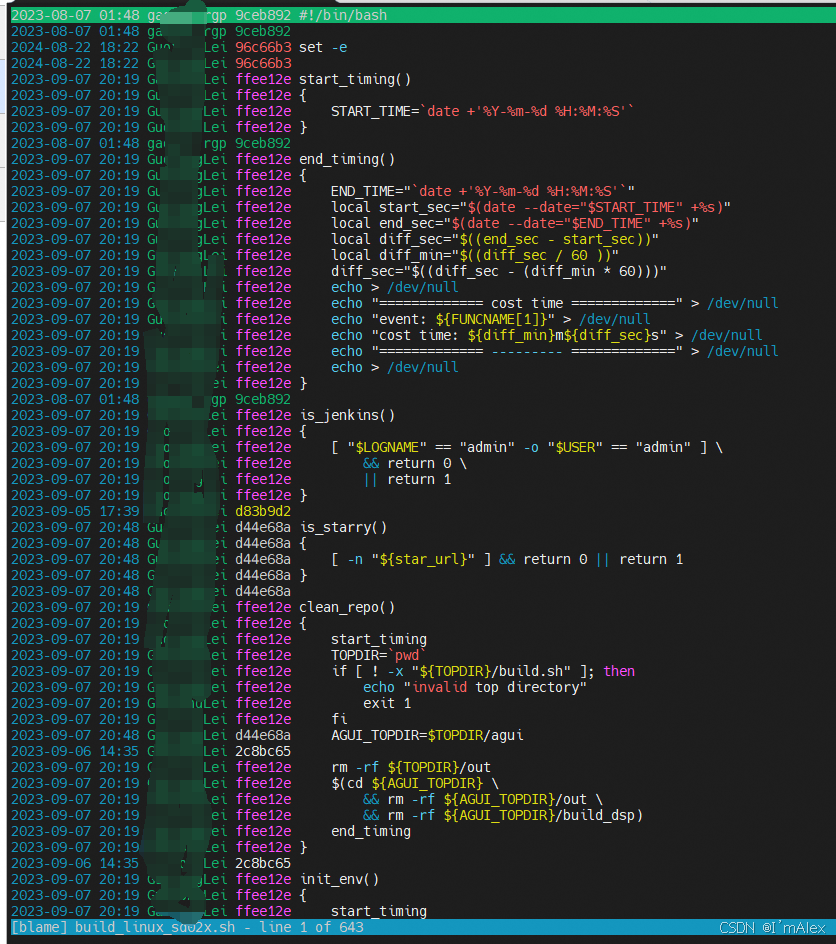Click commit hash 'd83b9d2'
Screen dimensions: 836x944
click(263, 511)
